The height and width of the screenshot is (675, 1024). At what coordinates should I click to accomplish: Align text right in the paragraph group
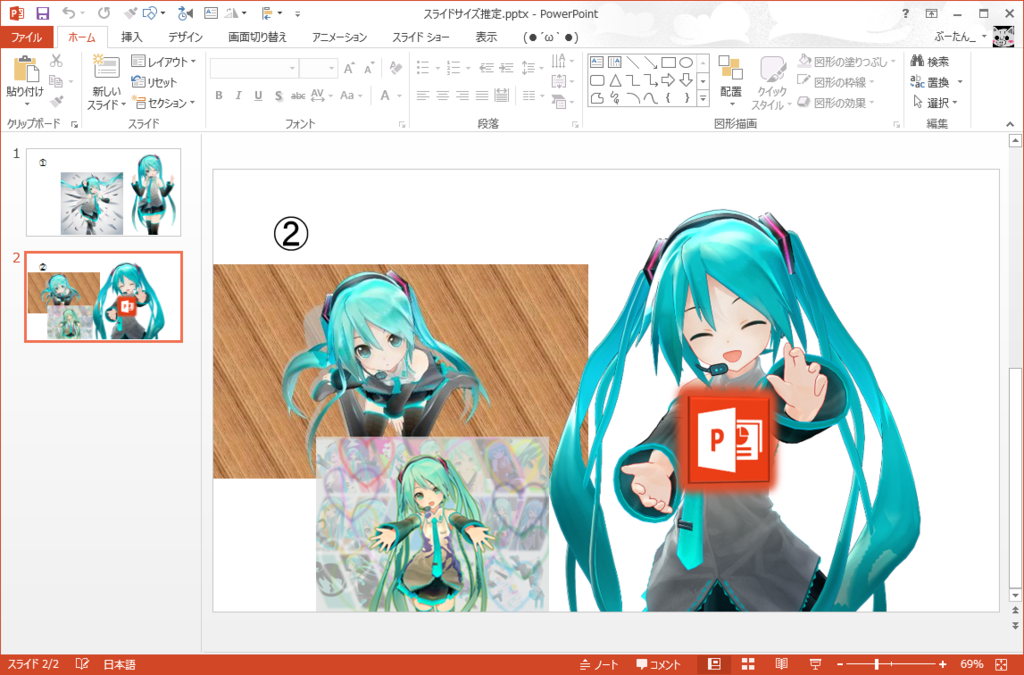tap(462, 95)
